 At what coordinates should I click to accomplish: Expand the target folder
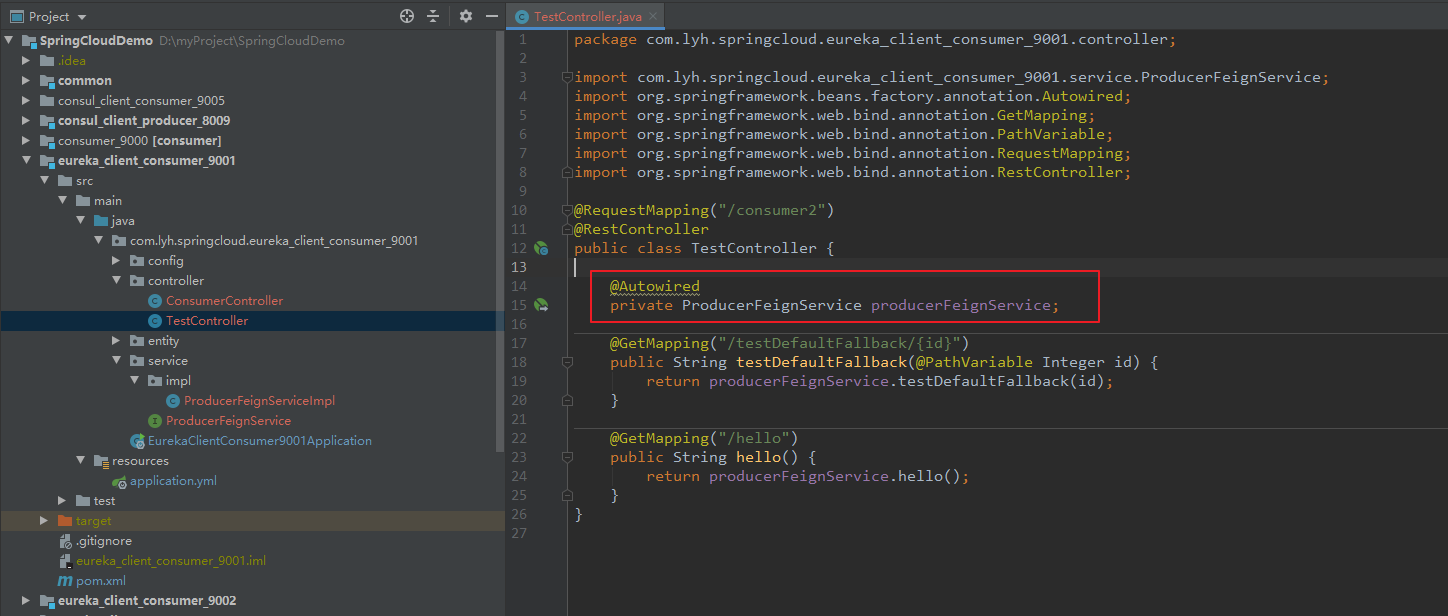click(44, 520)
